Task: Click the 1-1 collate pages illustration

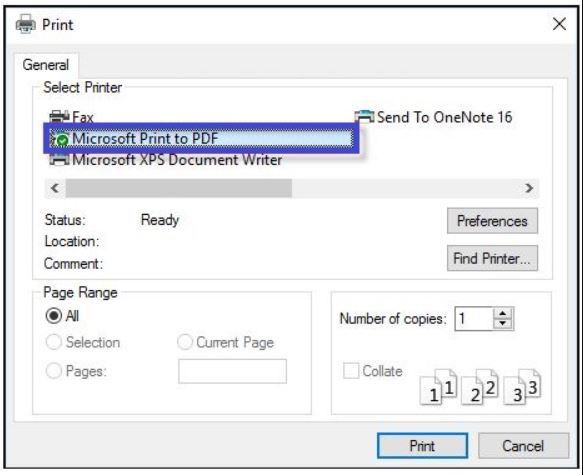Action: [x=438, y=387]
